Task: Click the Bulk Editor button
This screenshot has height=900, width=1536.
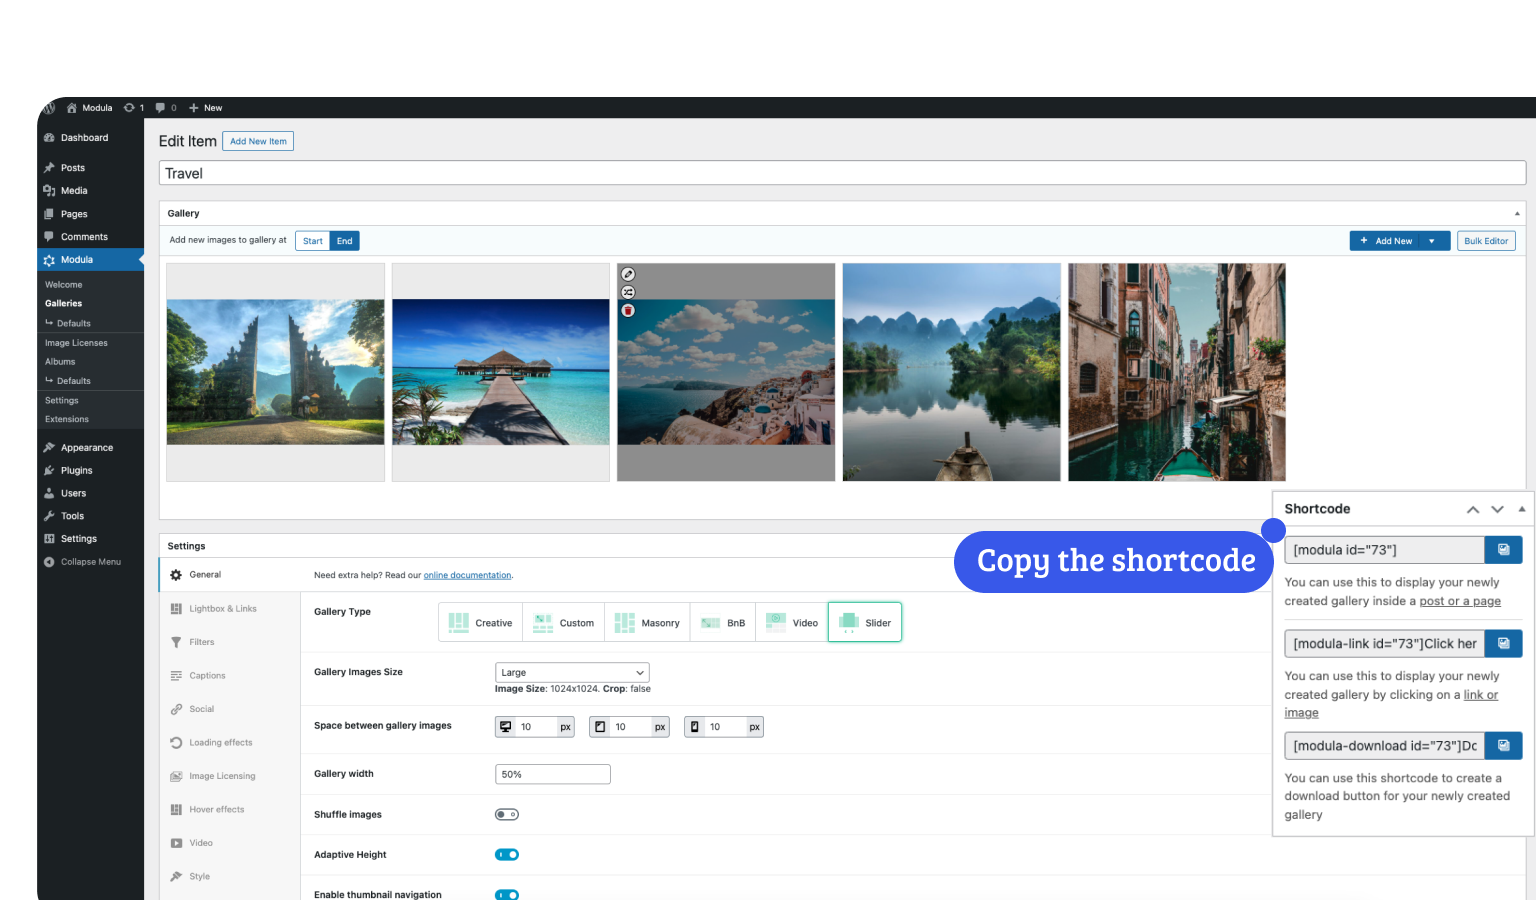Action: [1486, 241]
